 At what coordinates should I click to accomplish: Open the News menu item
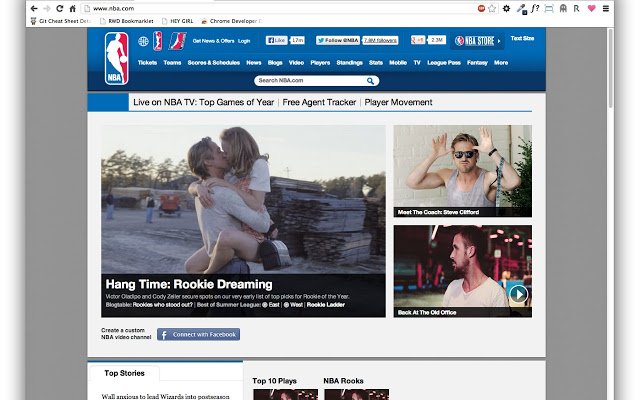tap(253, 63)
